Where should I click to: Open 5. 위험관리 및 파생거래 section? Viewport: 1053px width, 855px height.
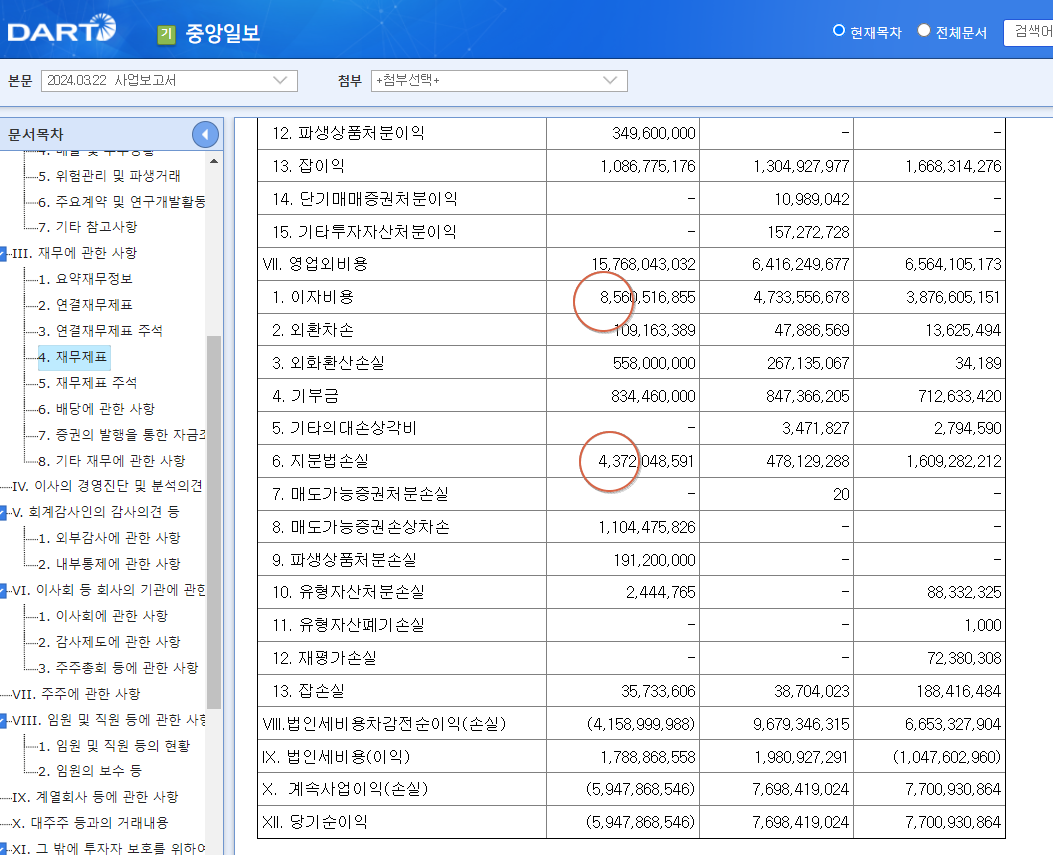[109, 176]
